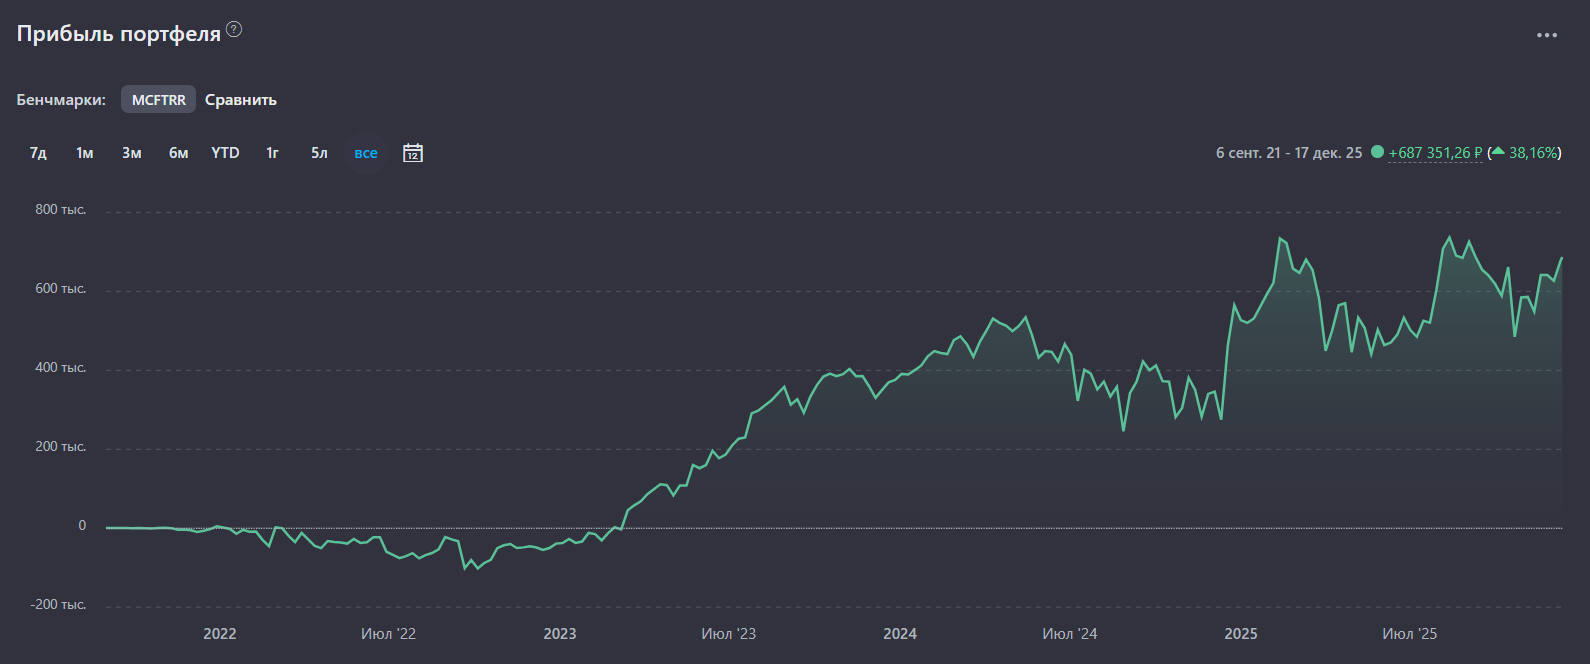Toggle the MCFTRR benchmark chip
1590x664 pixels.
158,100
